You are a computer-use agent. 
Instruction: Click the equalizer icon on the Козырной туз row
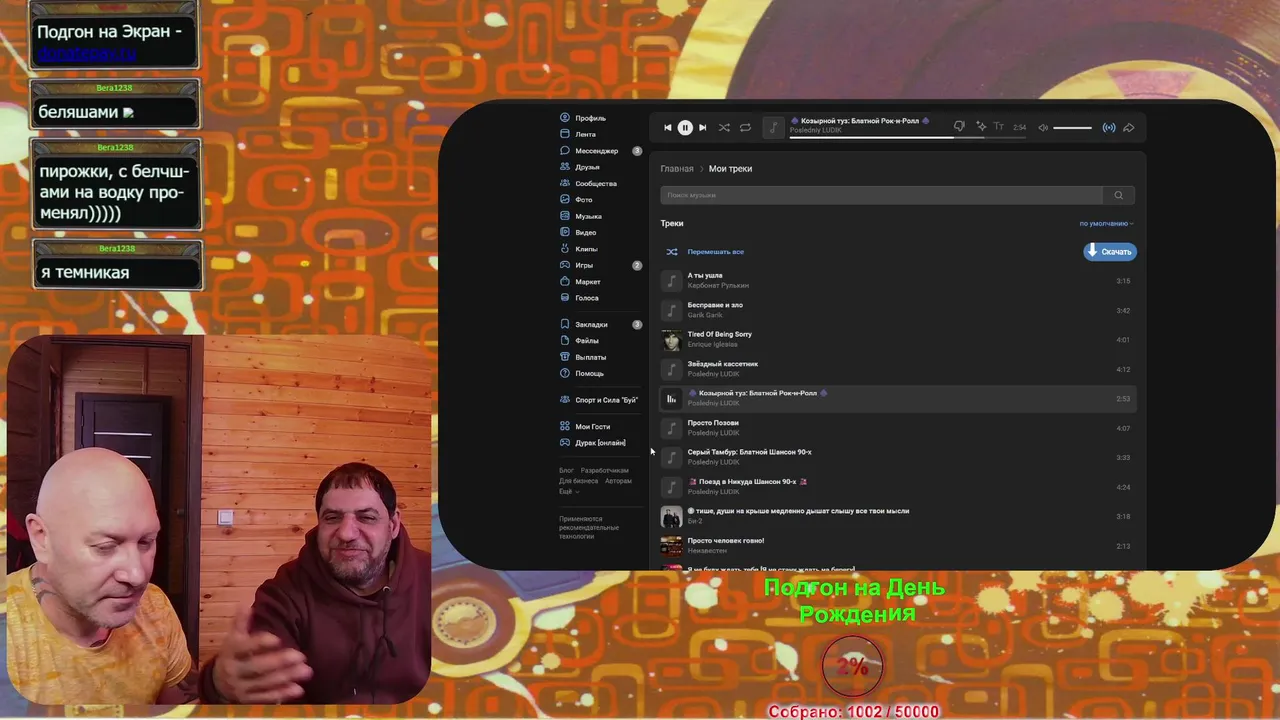[x=671, y=399]
